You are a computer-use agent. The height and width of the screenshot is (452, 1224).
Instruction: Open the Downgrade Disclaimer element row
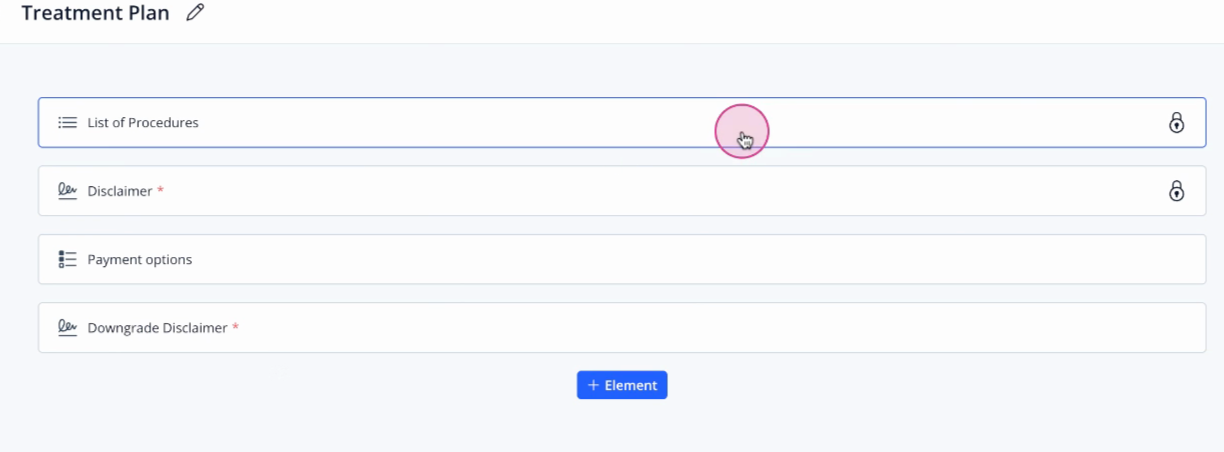pos(622,327)
